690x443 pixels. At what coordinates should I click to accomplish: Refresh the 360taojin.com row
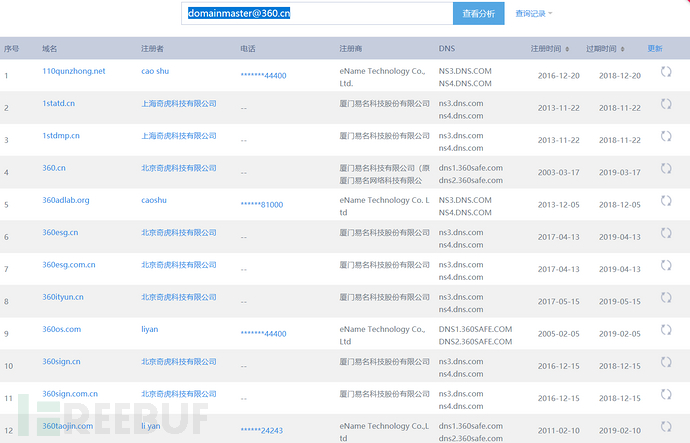[x=666, y=426]
